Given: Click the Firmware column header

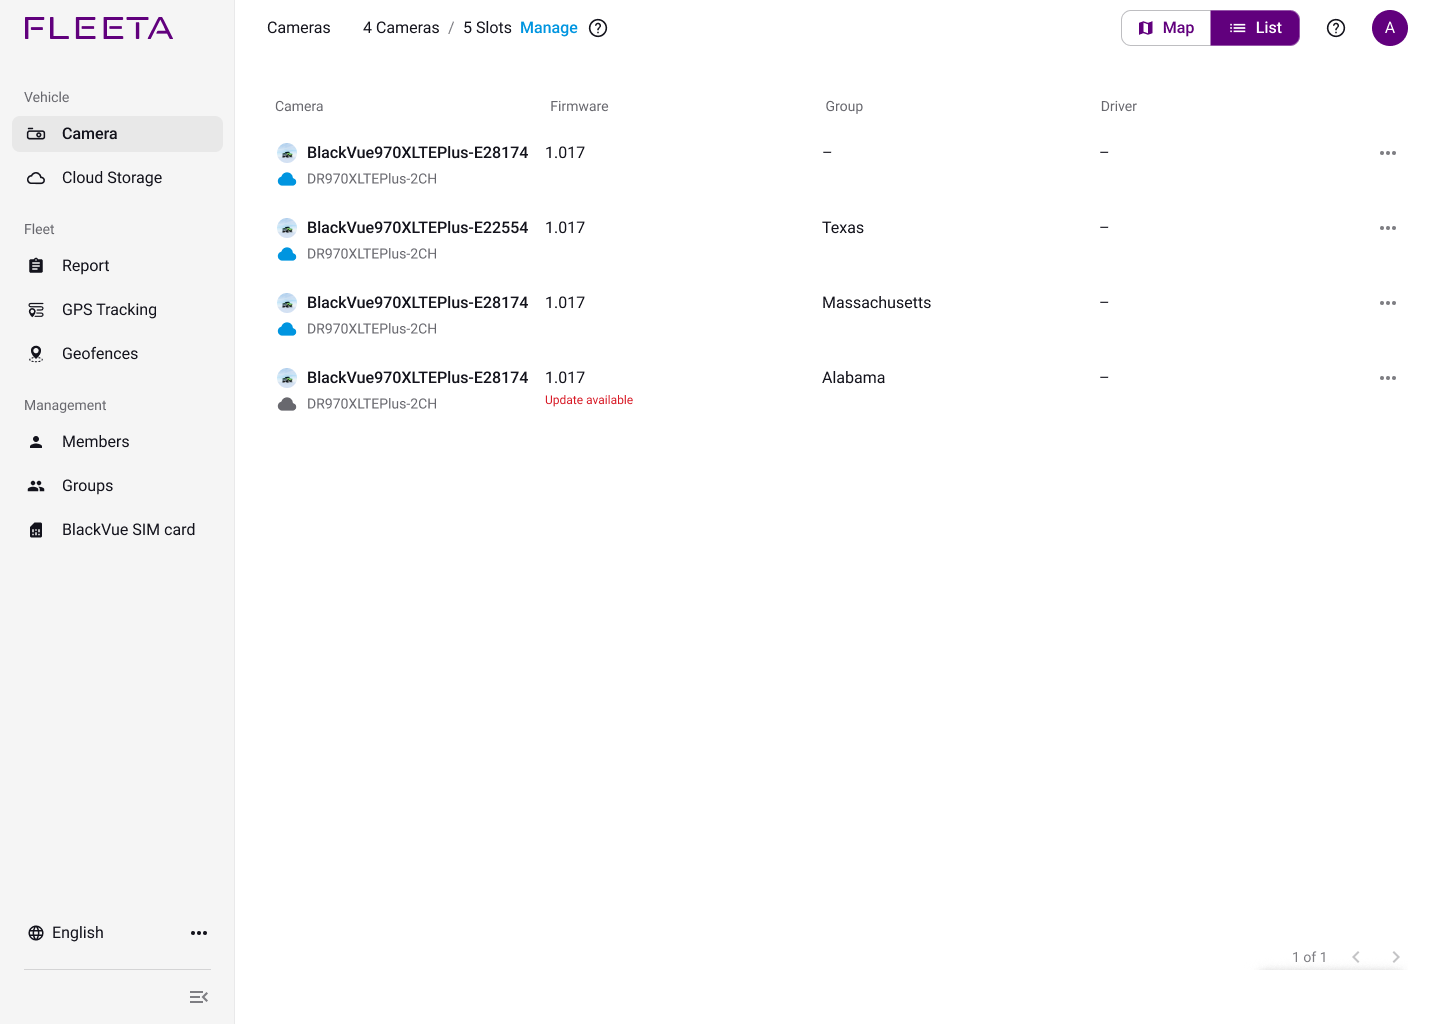Looking at the screenshot, I should click(x=579, y=106).
